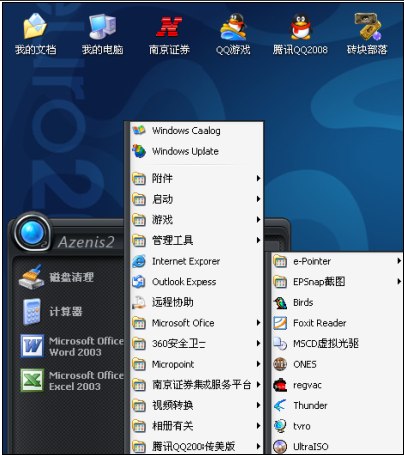Expand the Micropoint submenu arrow

[258, 364]
